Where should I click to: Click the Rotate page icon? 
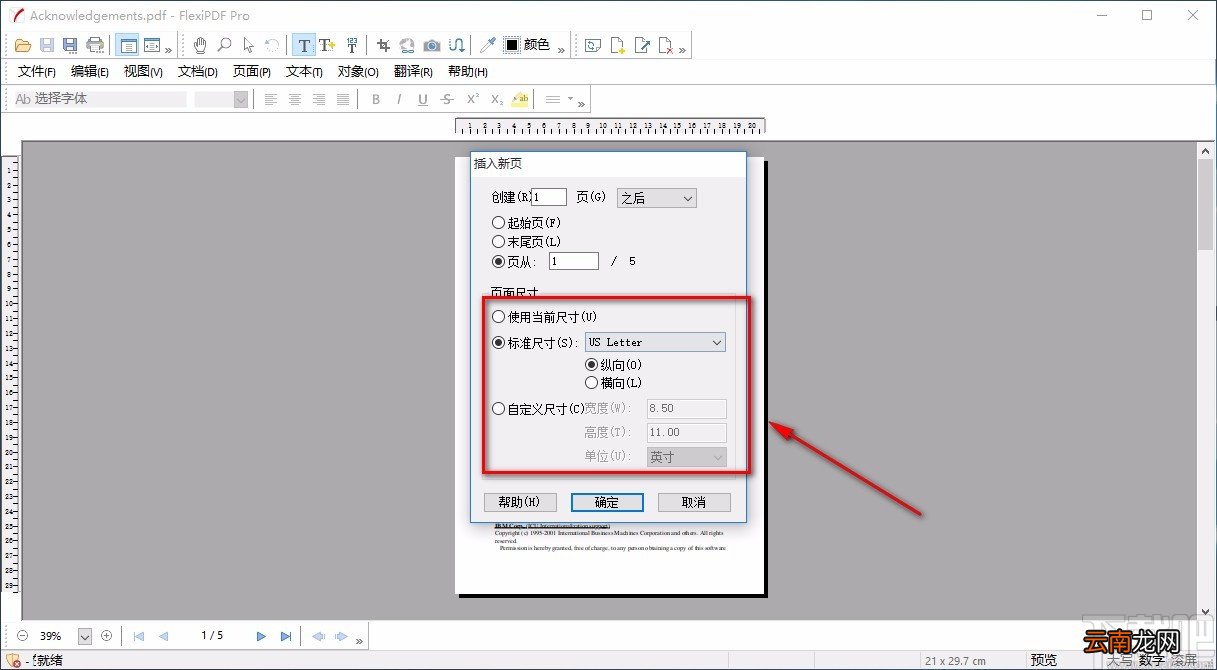[594, 45]
